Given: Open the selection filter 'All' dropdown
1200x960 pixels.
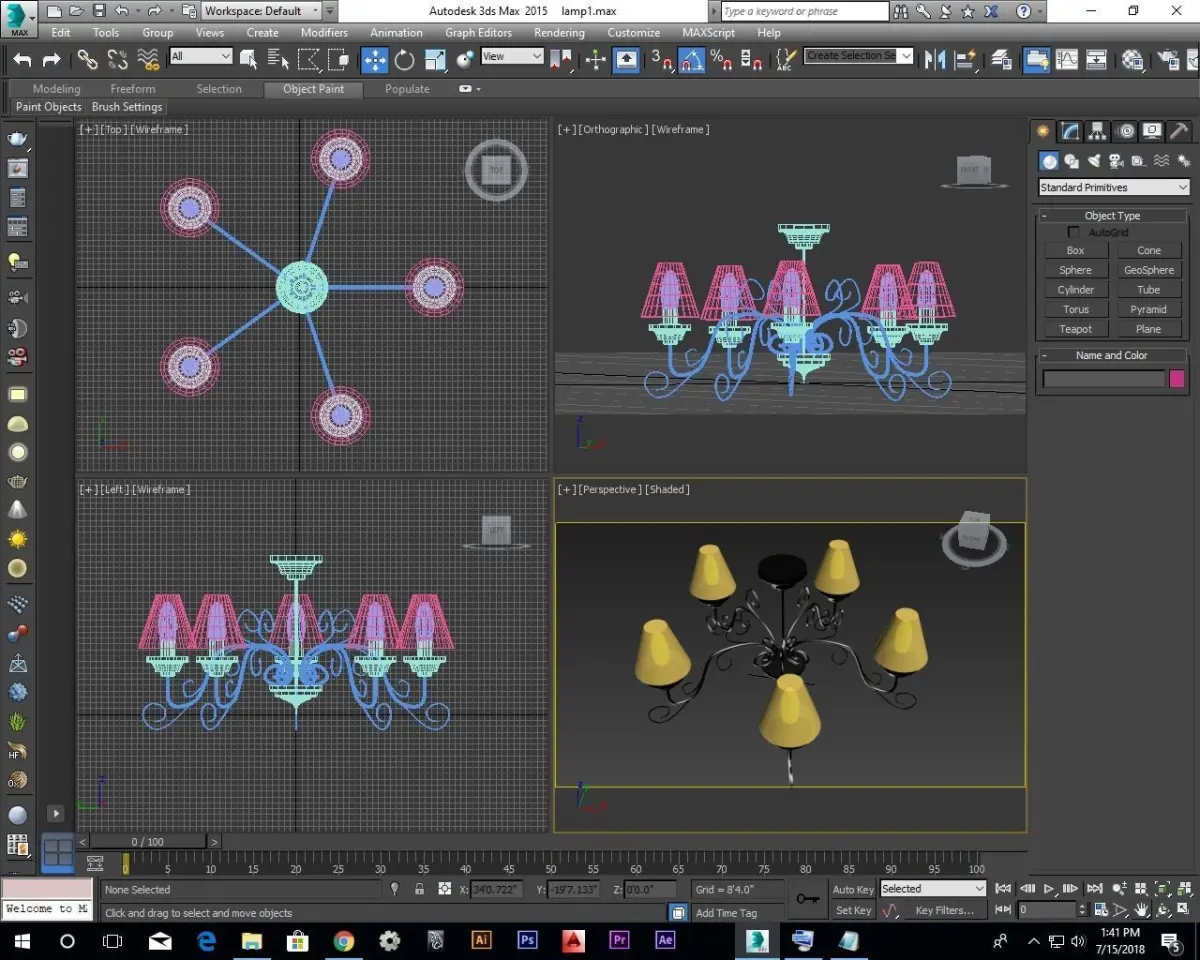Looking at the screenshot, I should (x=200, y=56).
